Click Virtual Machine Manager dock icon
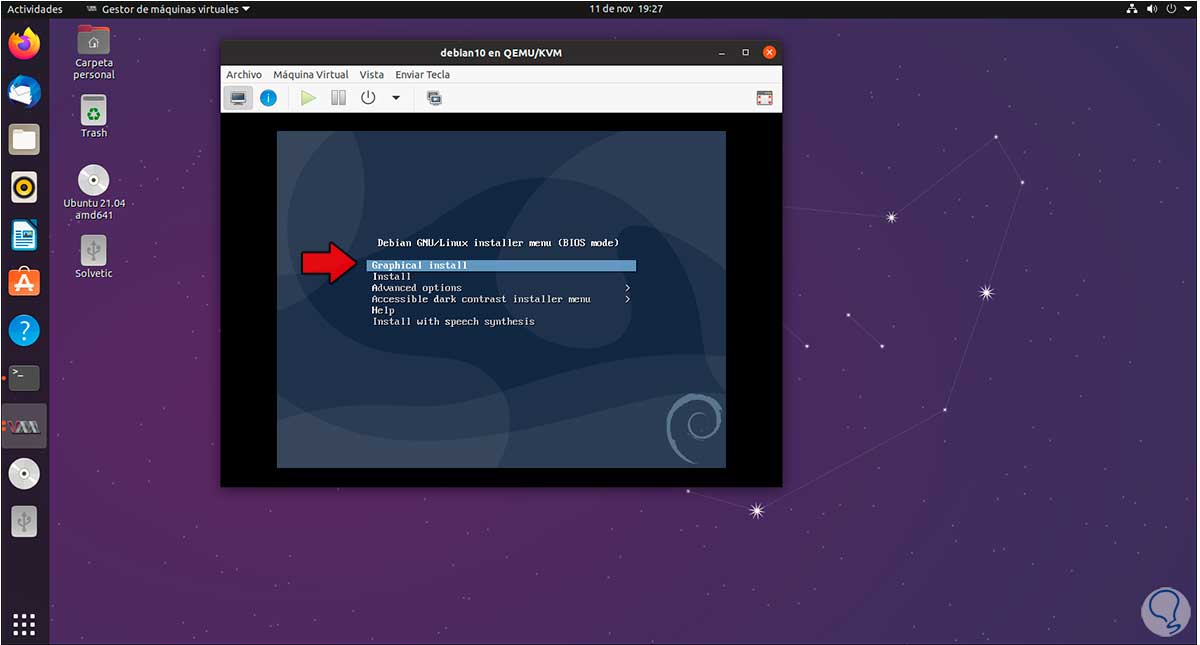 24,426
